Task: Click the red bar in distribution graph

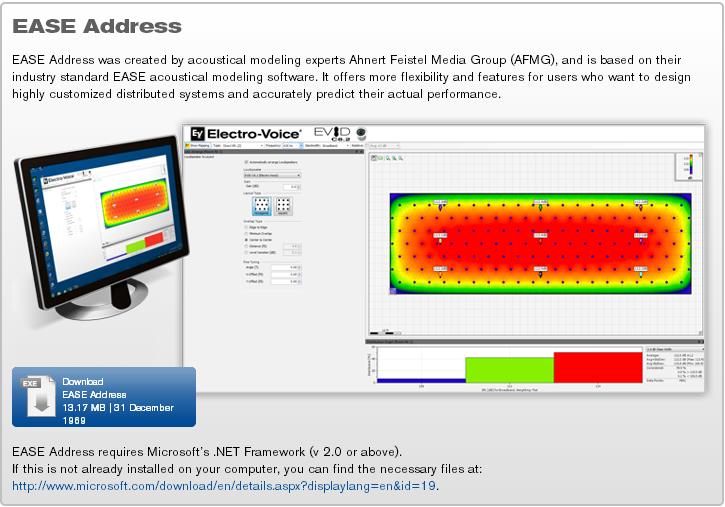Action: pyautogui.click(x=598, y=367)
